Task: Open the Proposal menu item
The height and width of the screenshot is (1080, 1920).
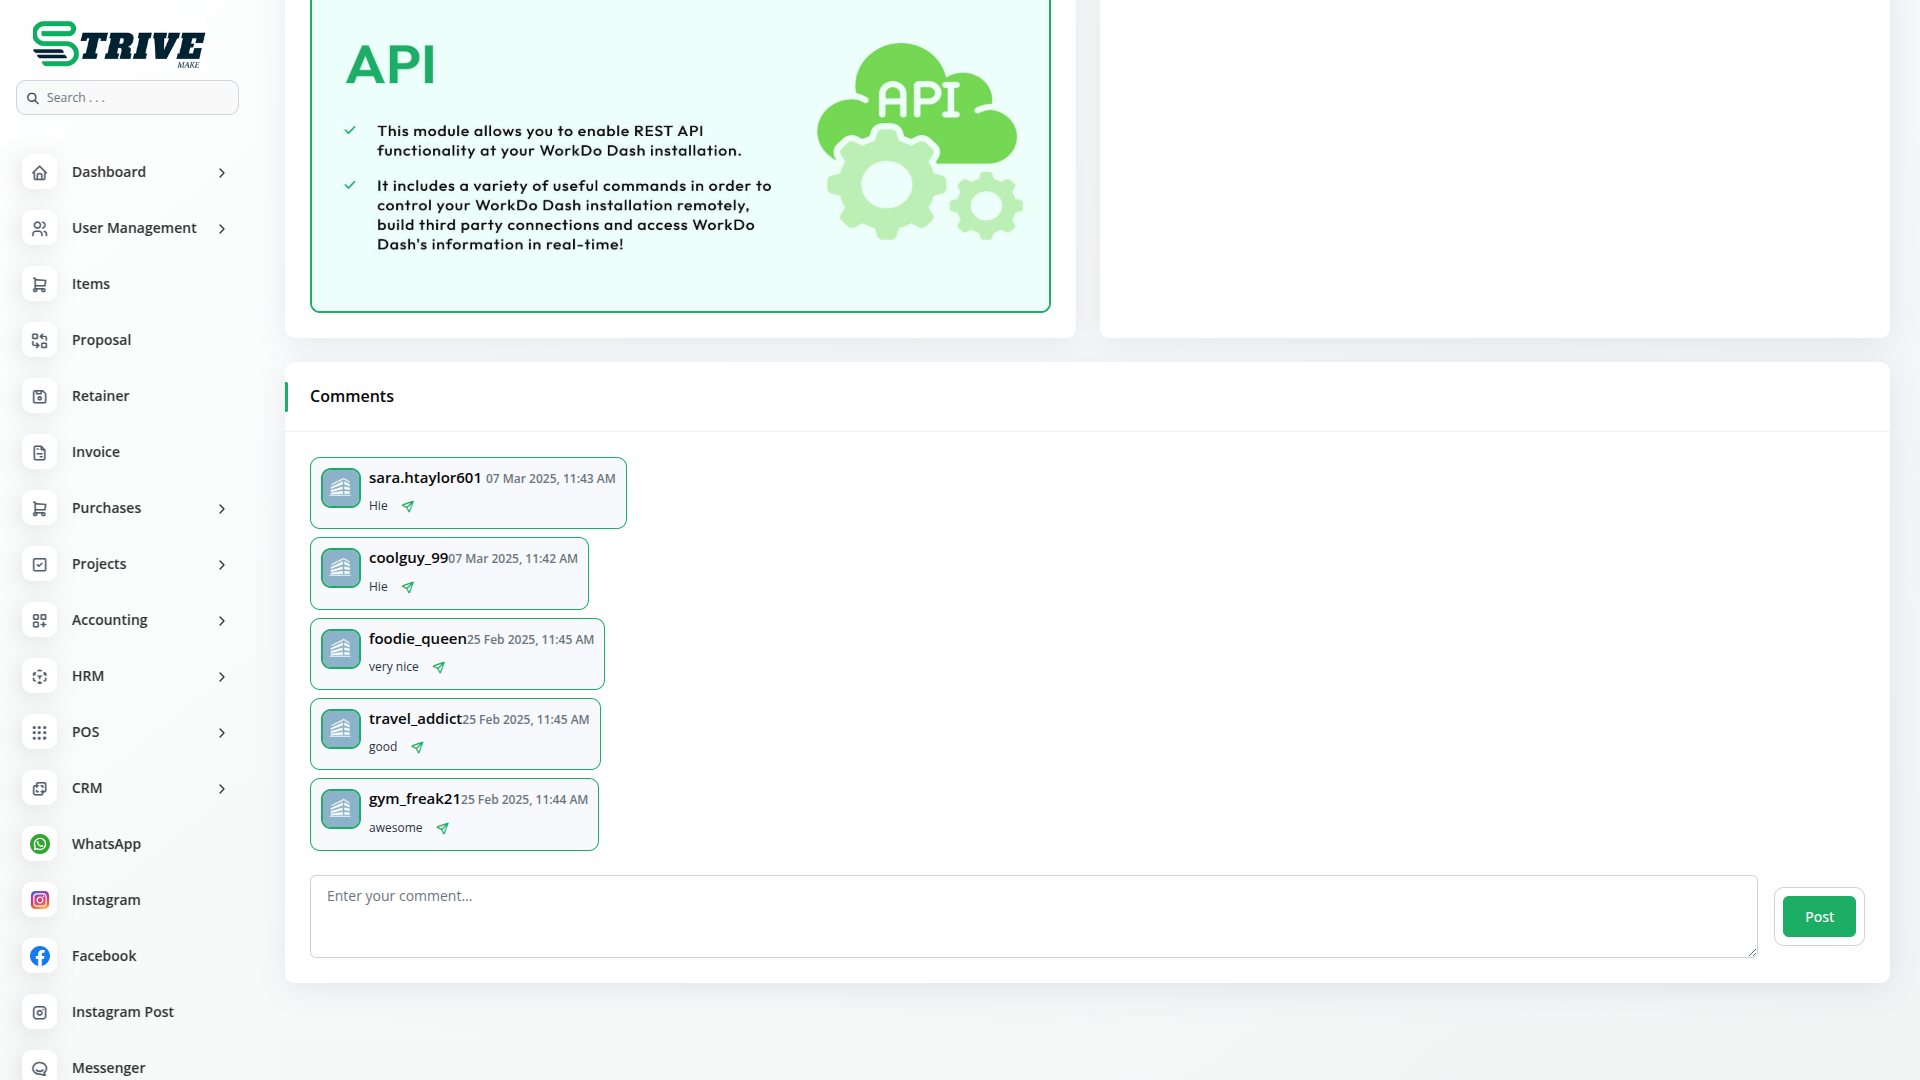Action: [101, 340]
